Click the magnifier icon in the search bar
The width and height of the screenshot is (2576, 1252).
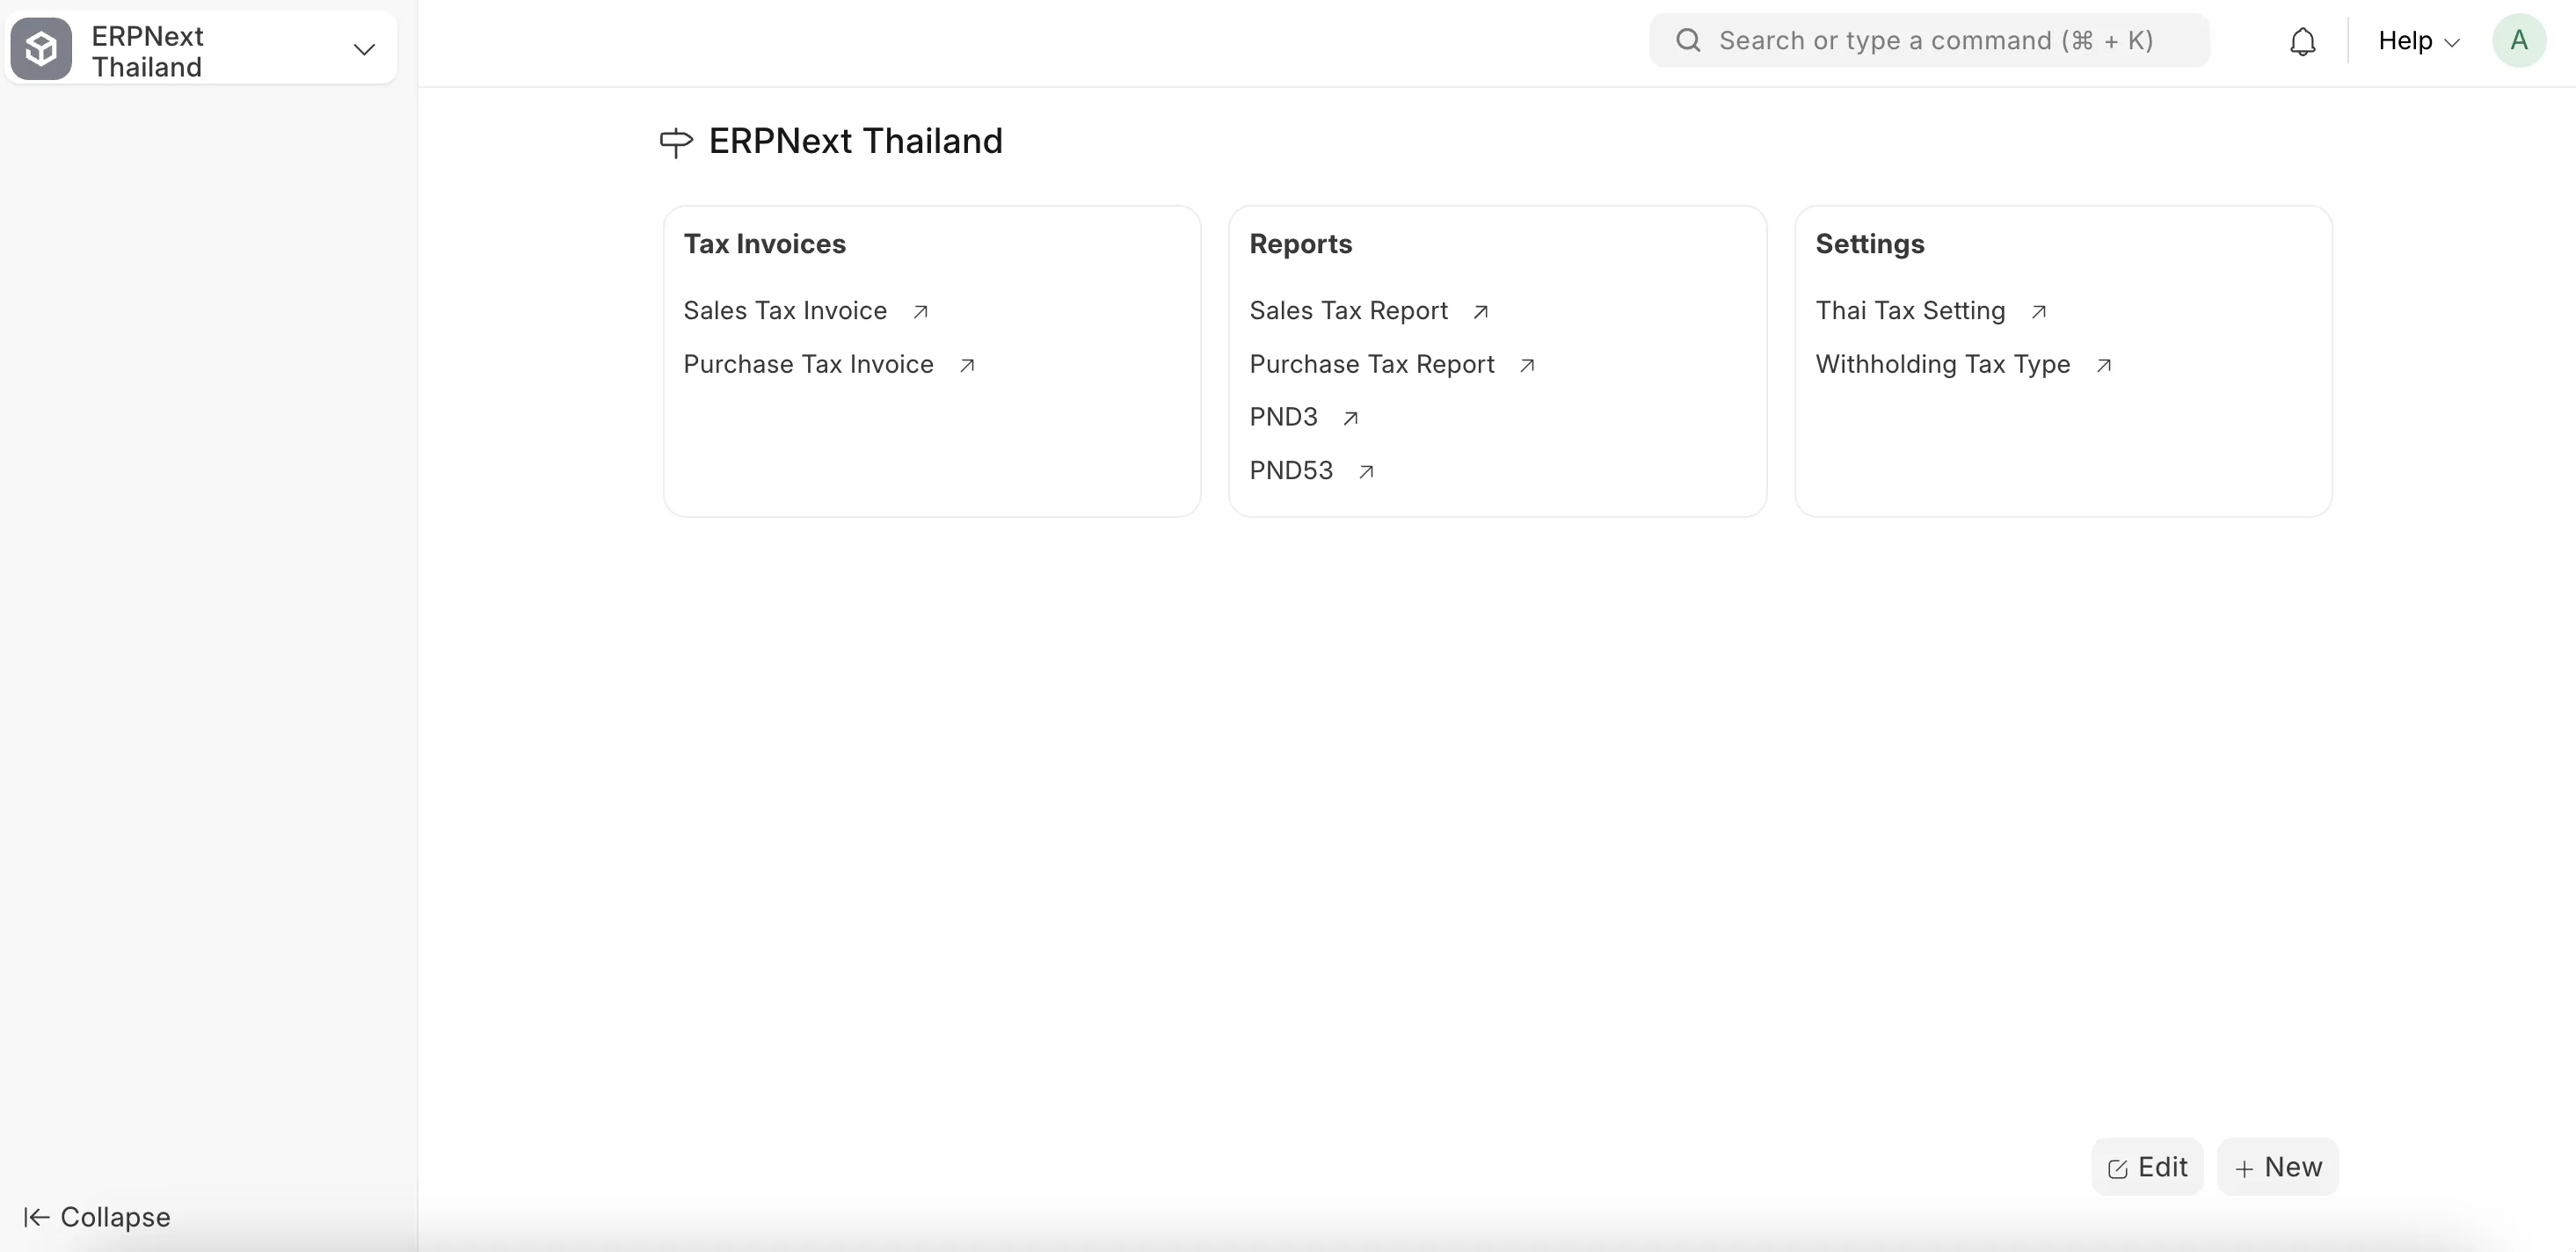coord(1688,41)
